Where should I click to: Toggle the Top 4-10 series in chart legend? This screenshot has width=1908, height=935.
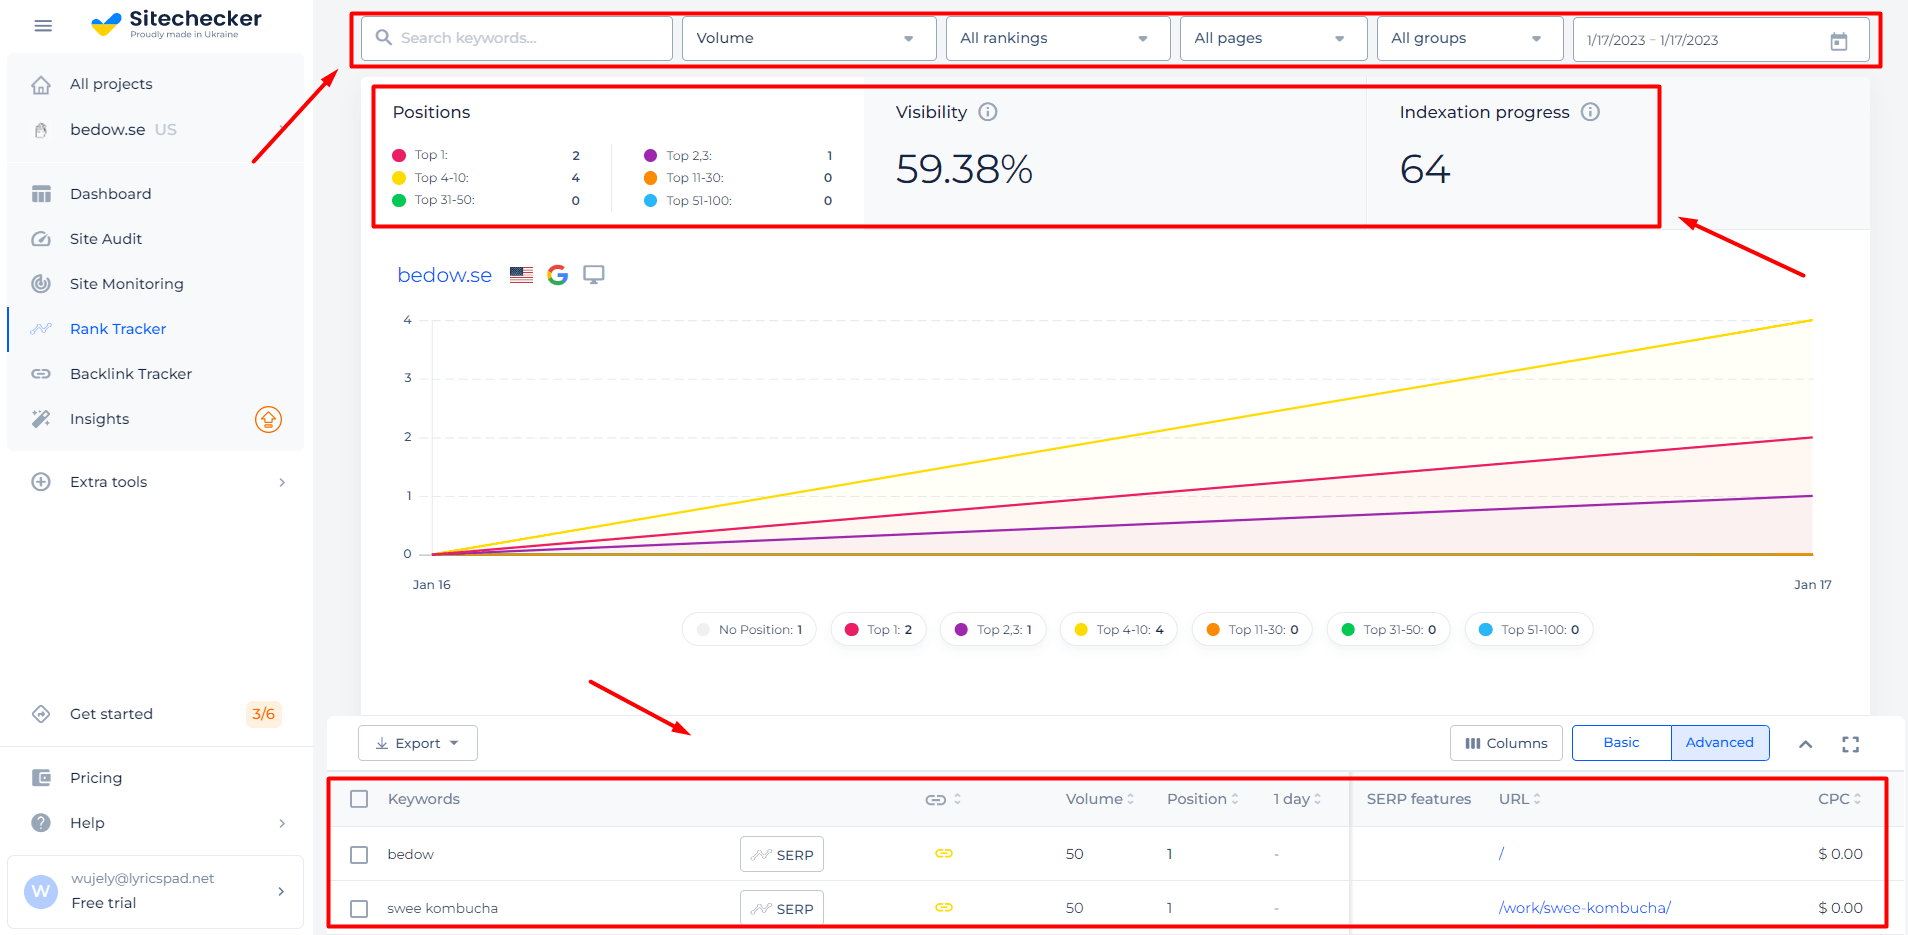[1119, 630]
